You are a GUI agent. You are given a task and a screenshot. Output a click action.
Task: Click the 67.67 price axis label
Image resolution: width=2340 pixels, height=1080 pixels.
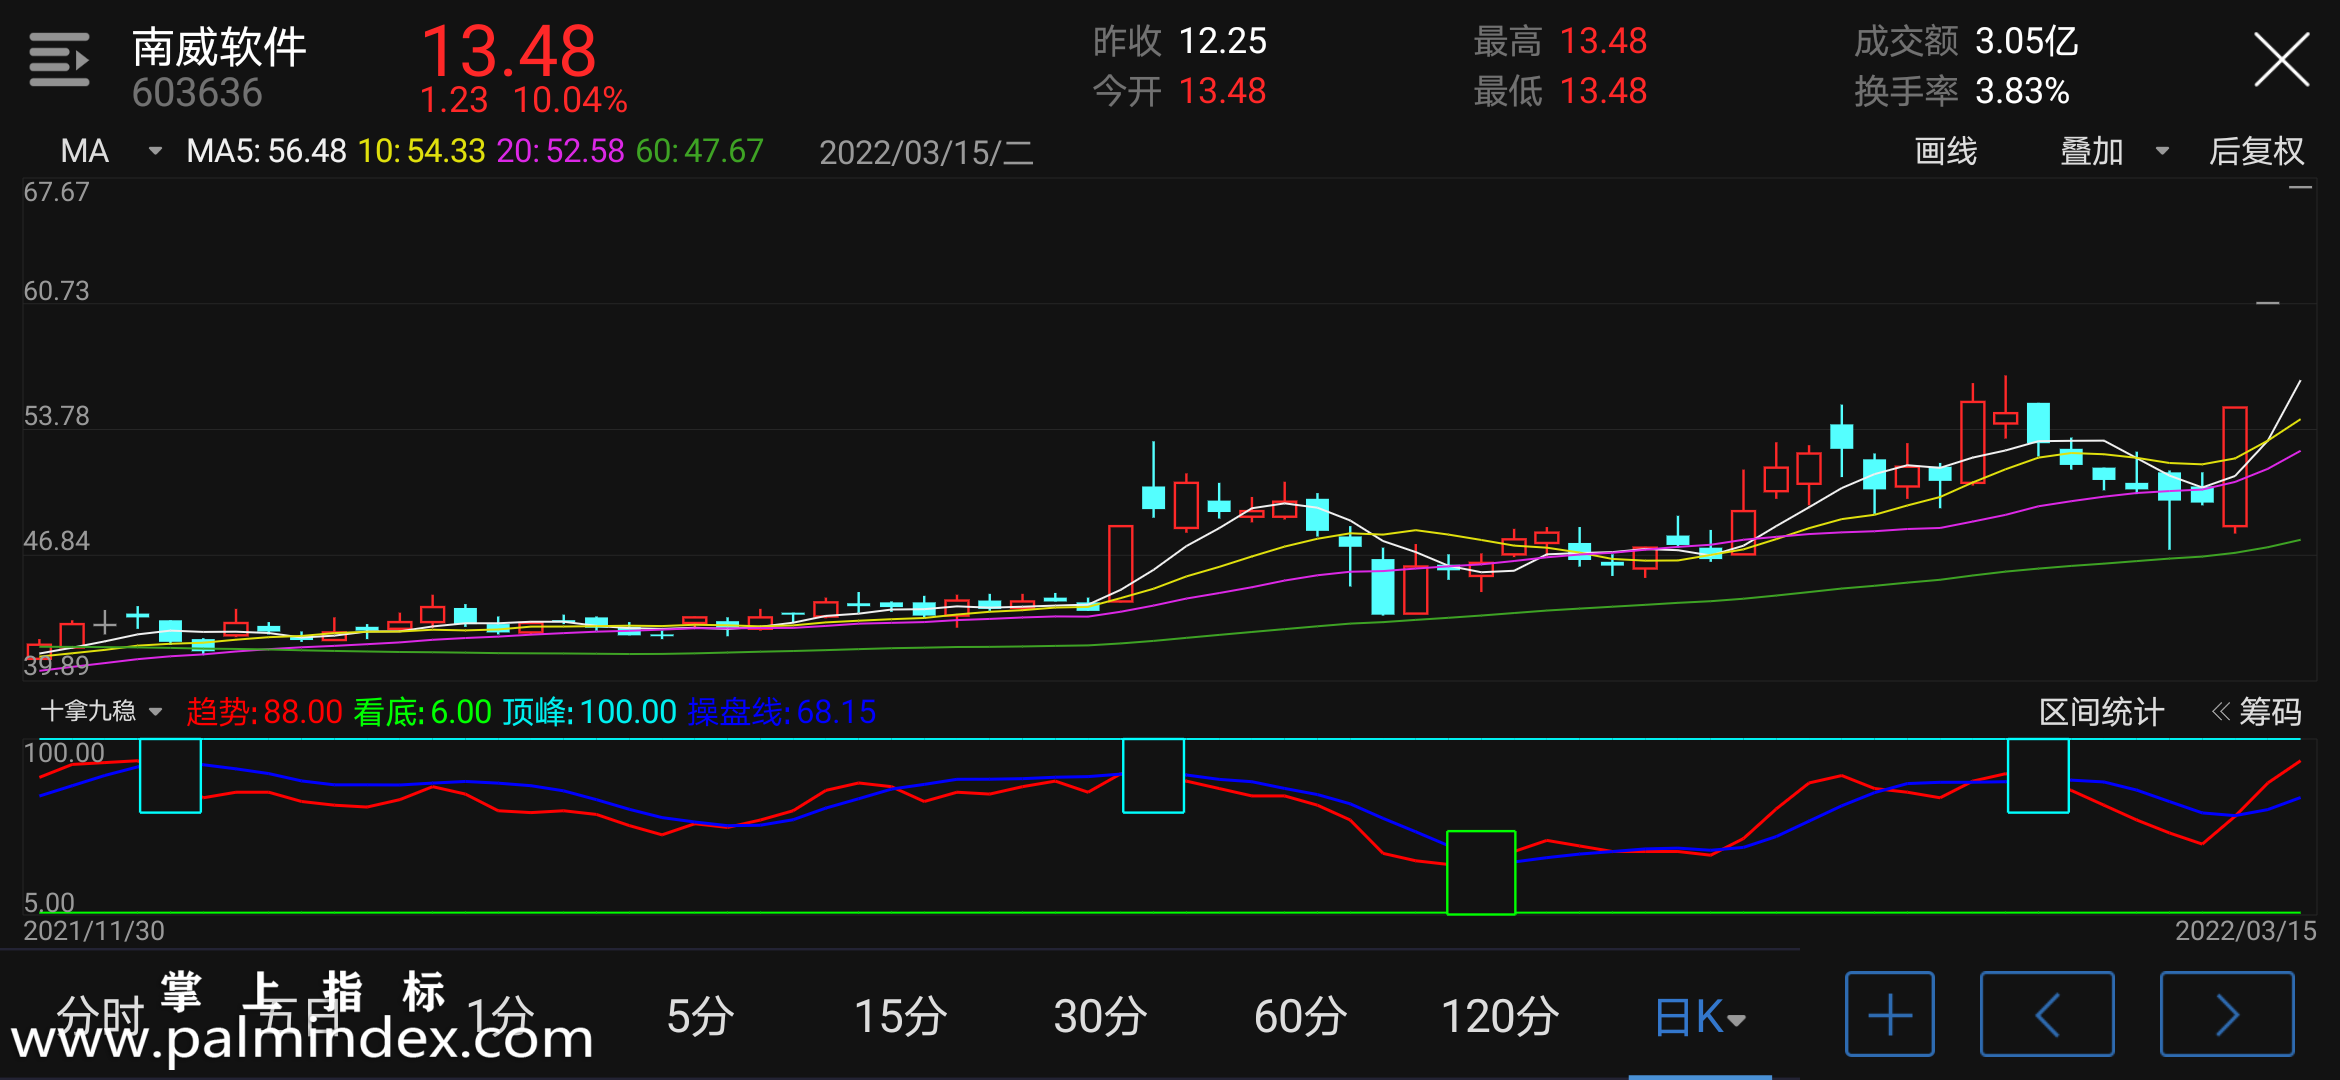point(56,192)
